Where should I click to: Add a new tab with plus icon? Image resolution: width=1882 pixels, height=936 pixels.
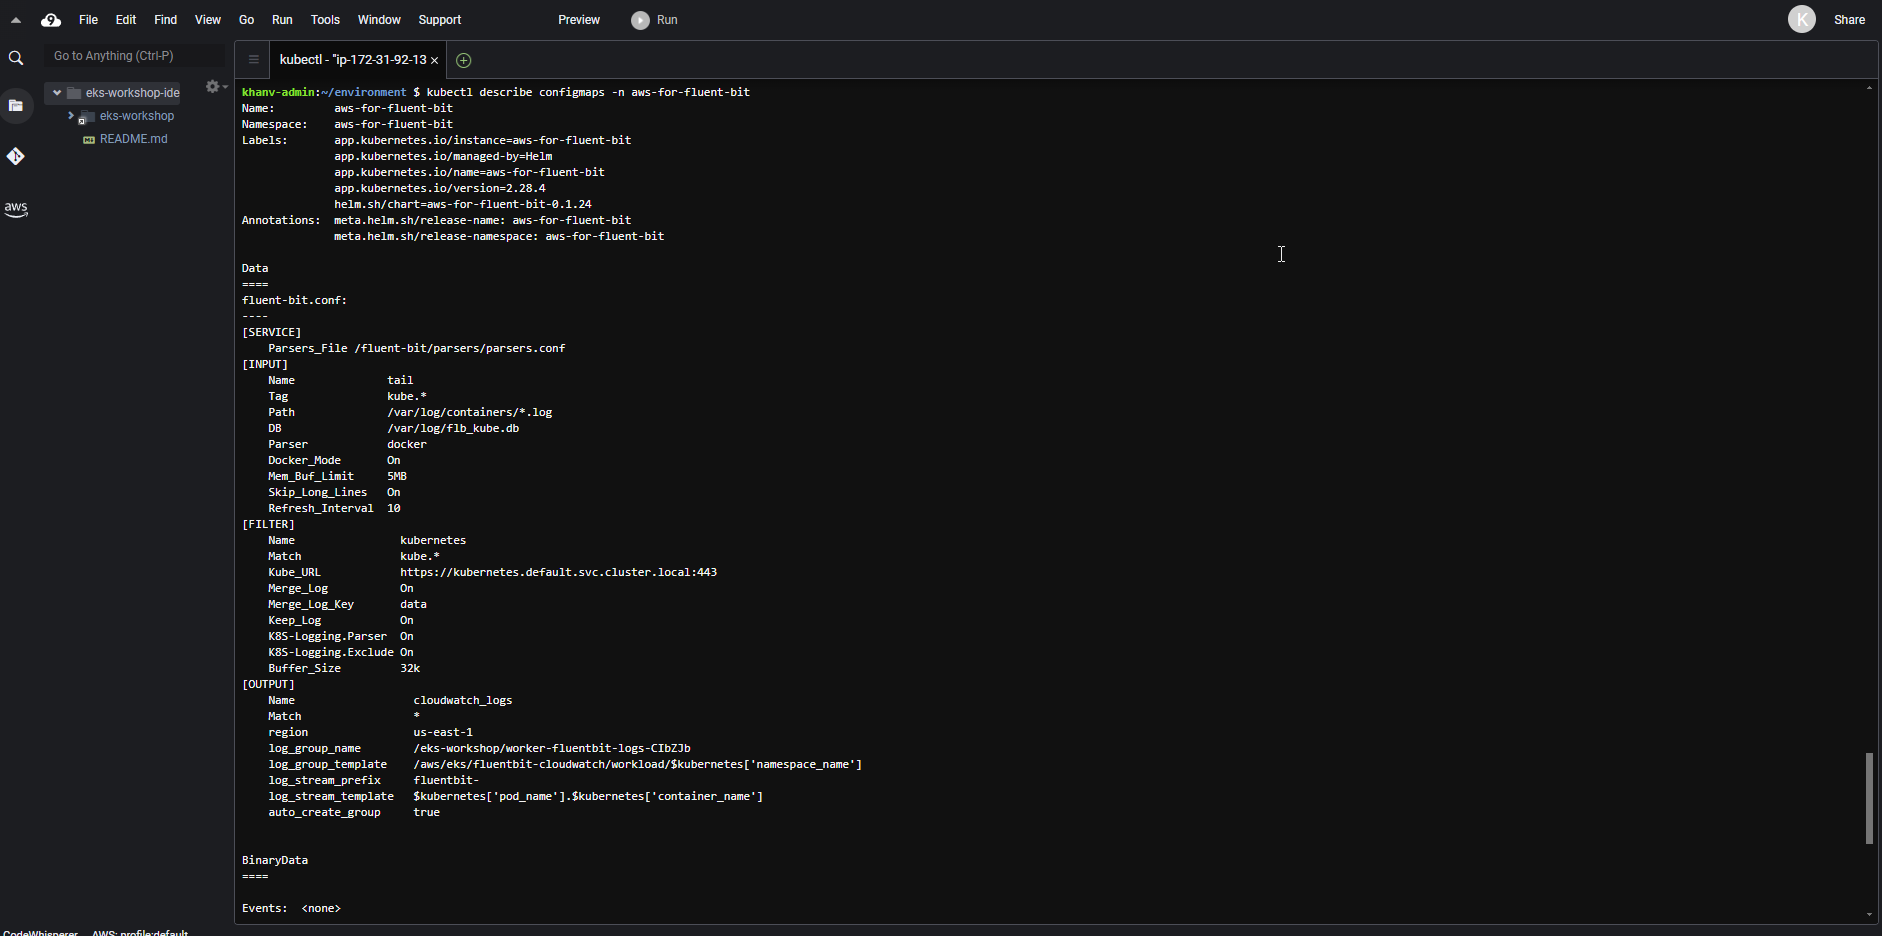coord(463,60)
